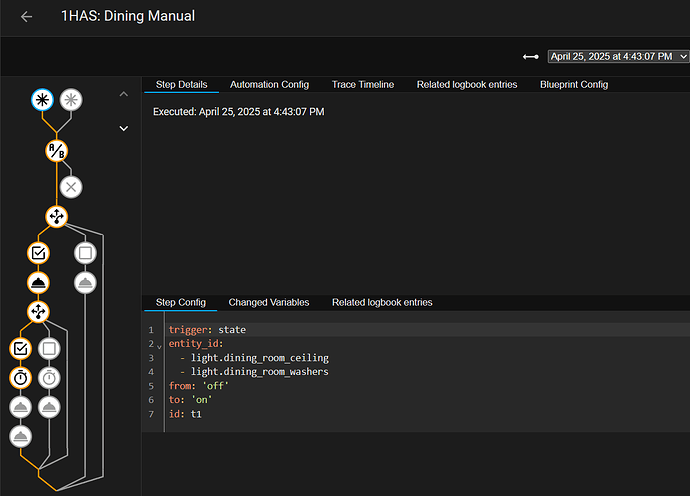
Task: Select the orange checked condition node under first choose
Action: pyautogui.click(x=38, y=253)
